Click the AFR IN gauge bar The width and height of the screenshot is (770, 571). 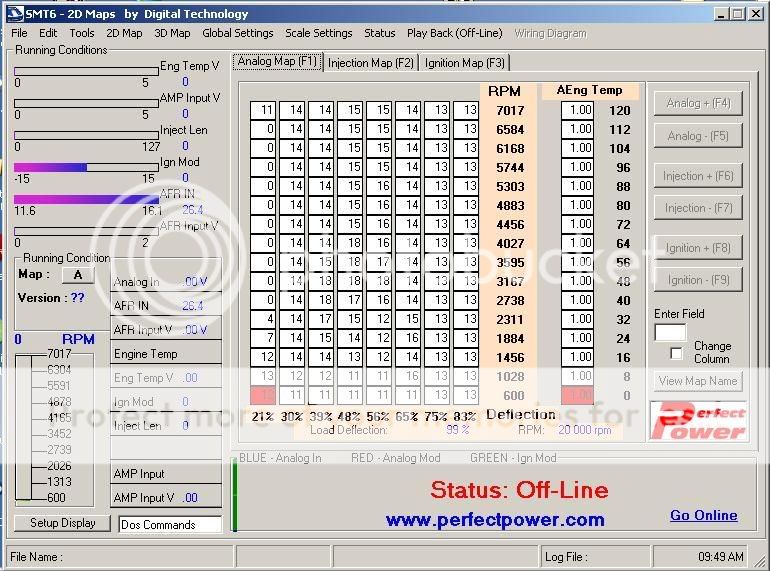86,199
